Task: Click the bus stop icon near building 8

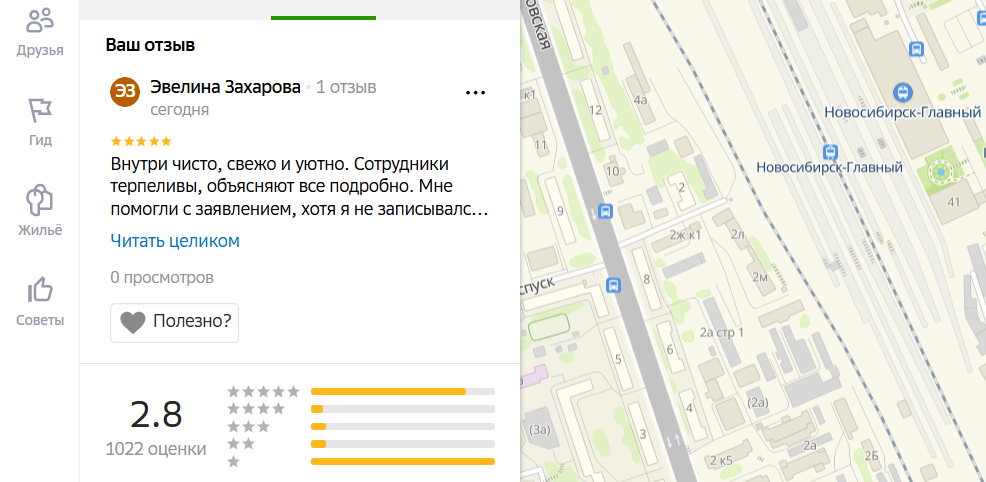Action: (613, 286)
